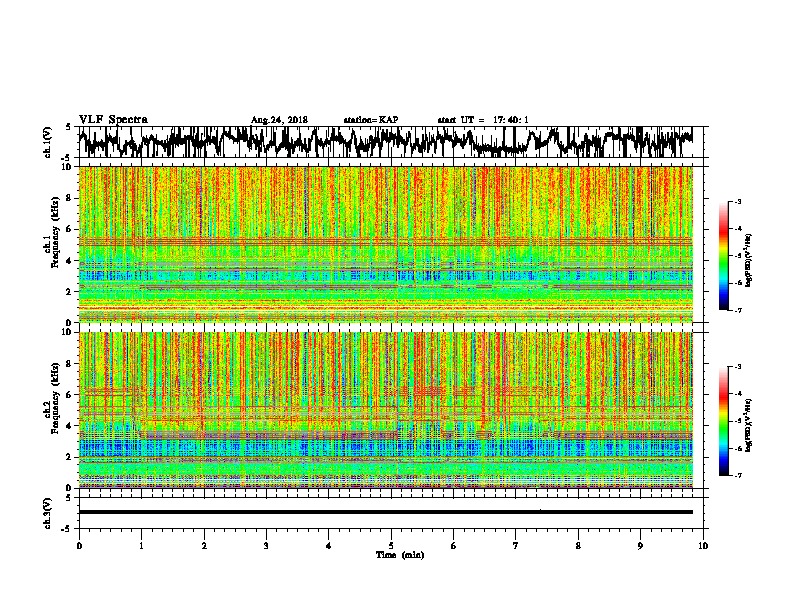
Task: Click the ch.1 voltage waveform trace panel
Action: tap(390, 142)
